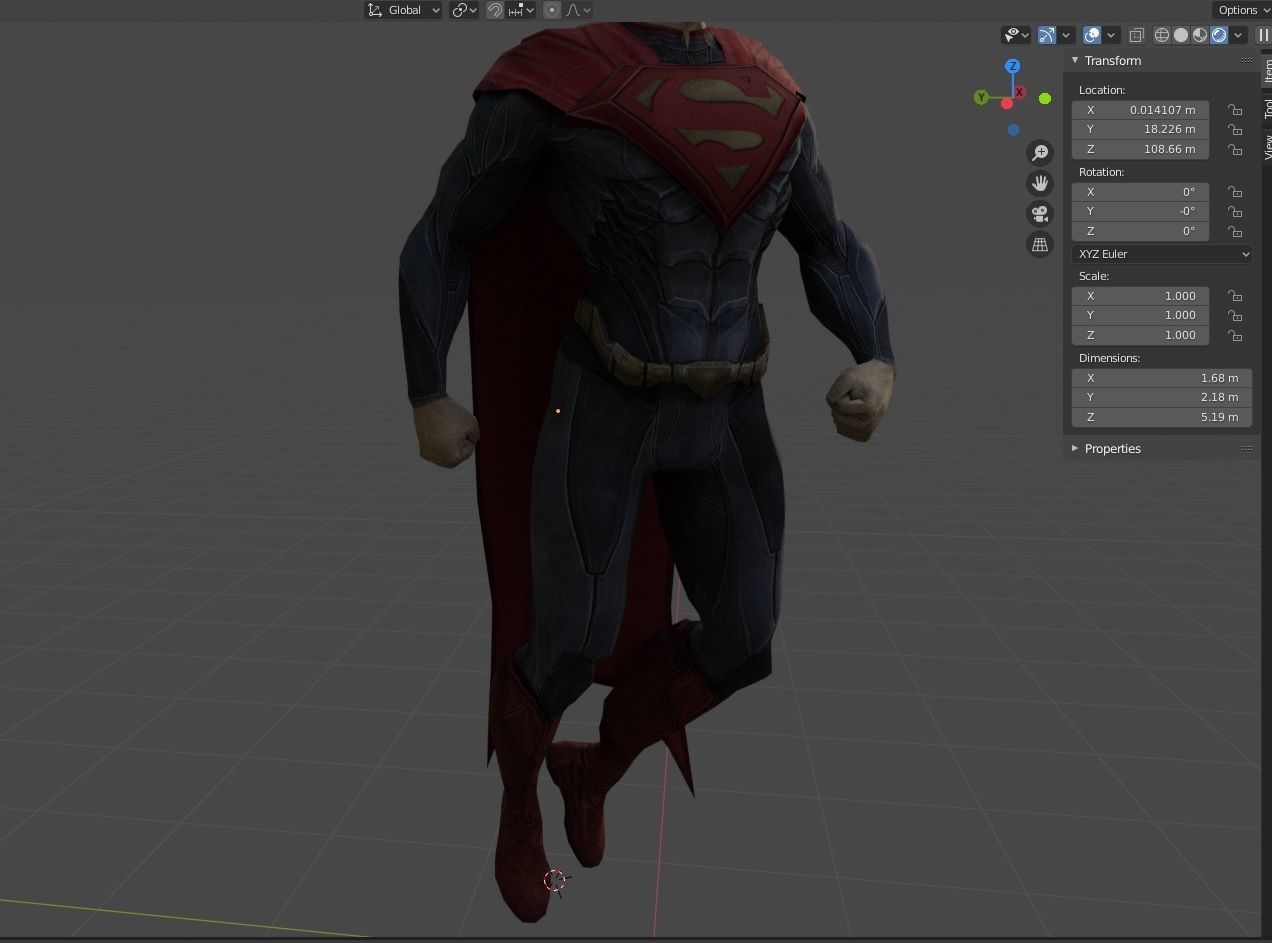1272x943 pixels.
Task: Toggle proportional editing
Action: click(552, 10)
